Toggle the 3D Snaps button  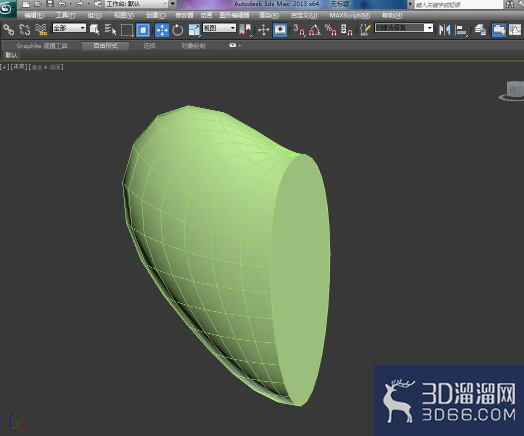pos(299,30)
